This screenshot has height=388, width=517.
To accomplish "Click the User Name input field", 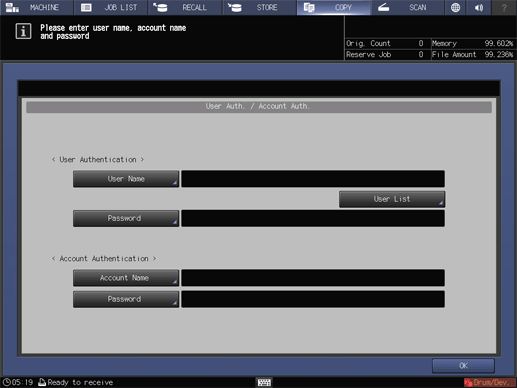I will [x=313, y=179].
